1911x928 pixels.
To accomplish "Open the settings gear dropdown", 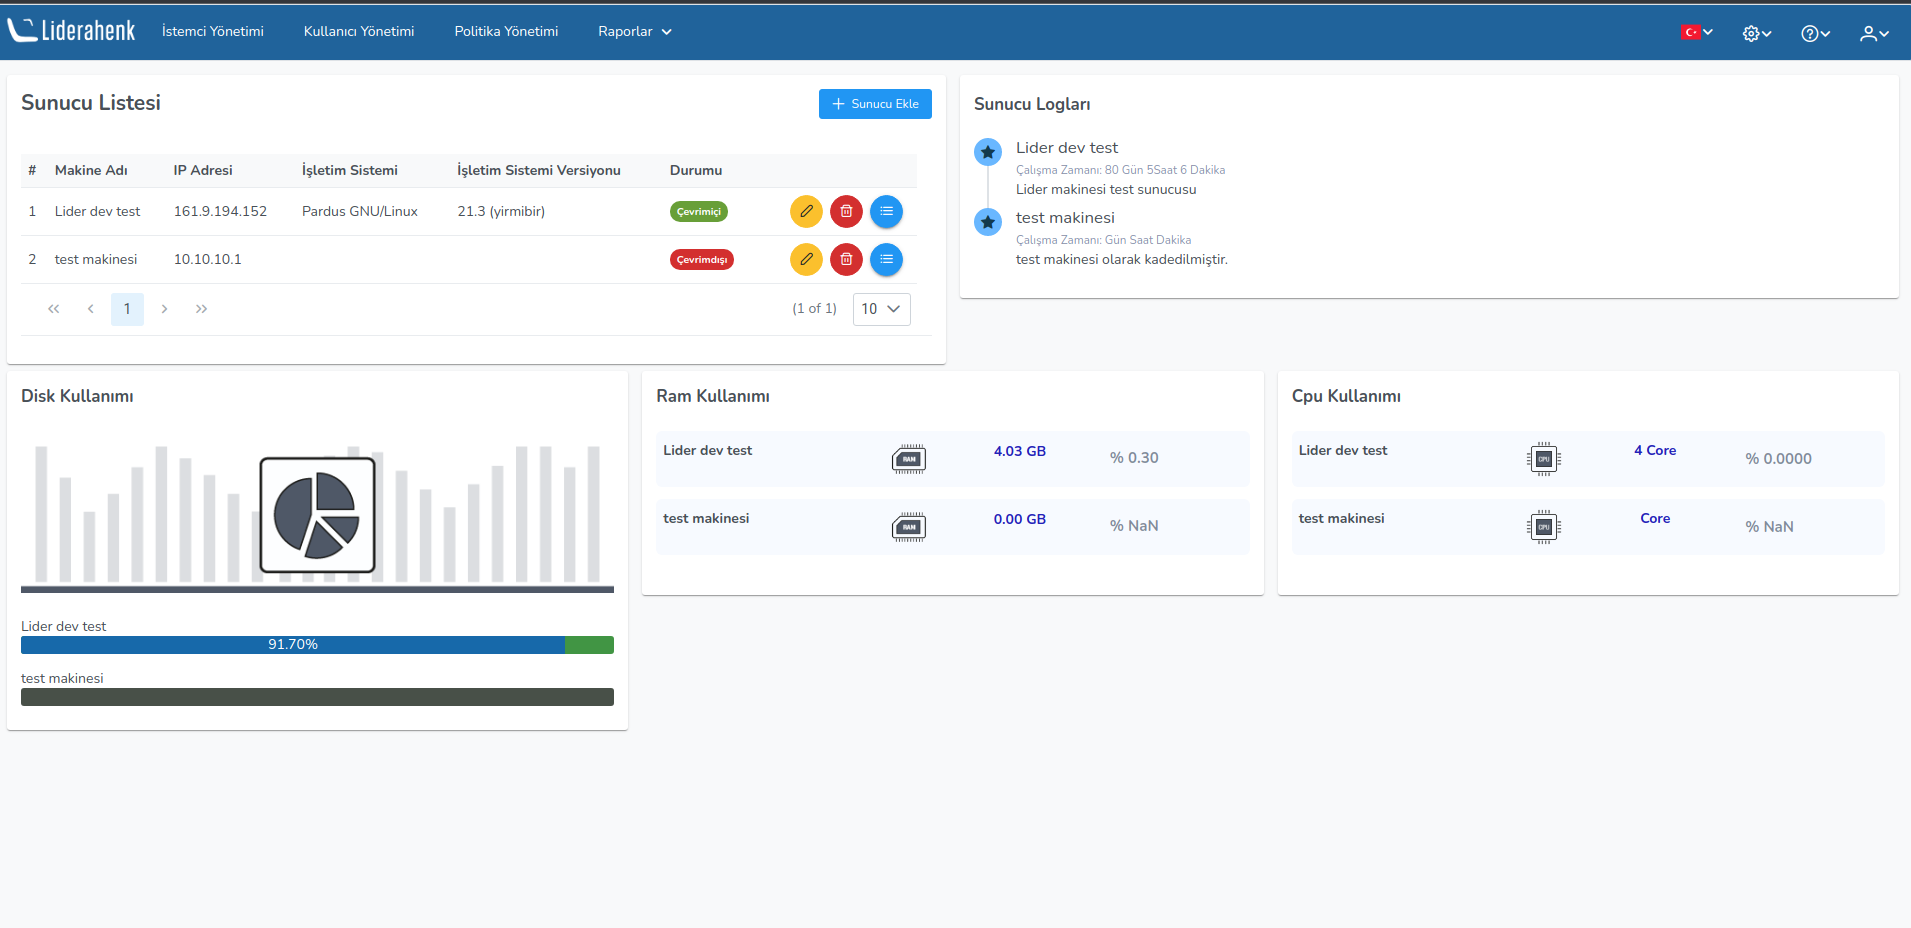I will point(1756,33).
